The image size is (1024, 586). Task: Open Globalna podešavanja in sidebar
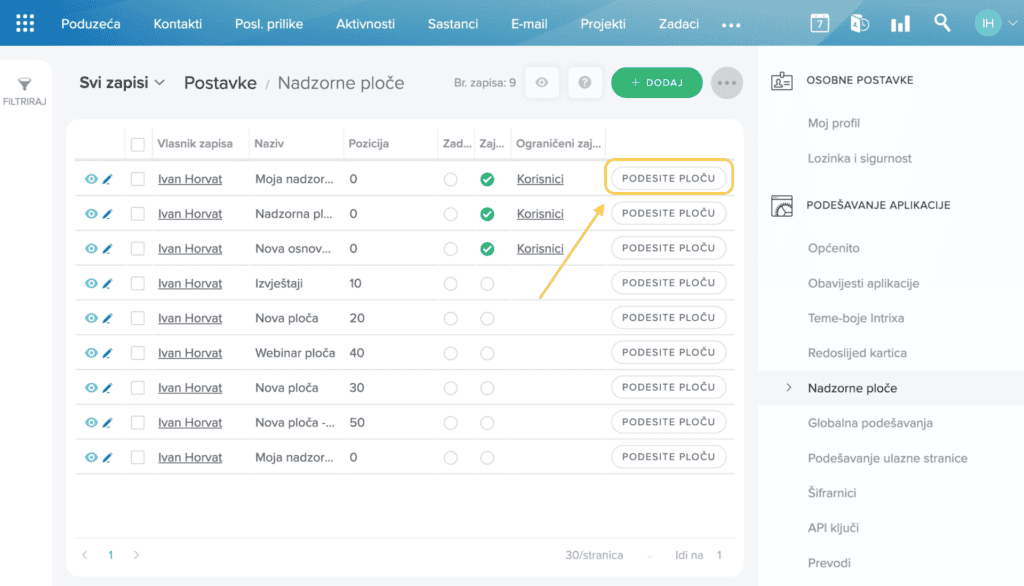tap(870, 423)
